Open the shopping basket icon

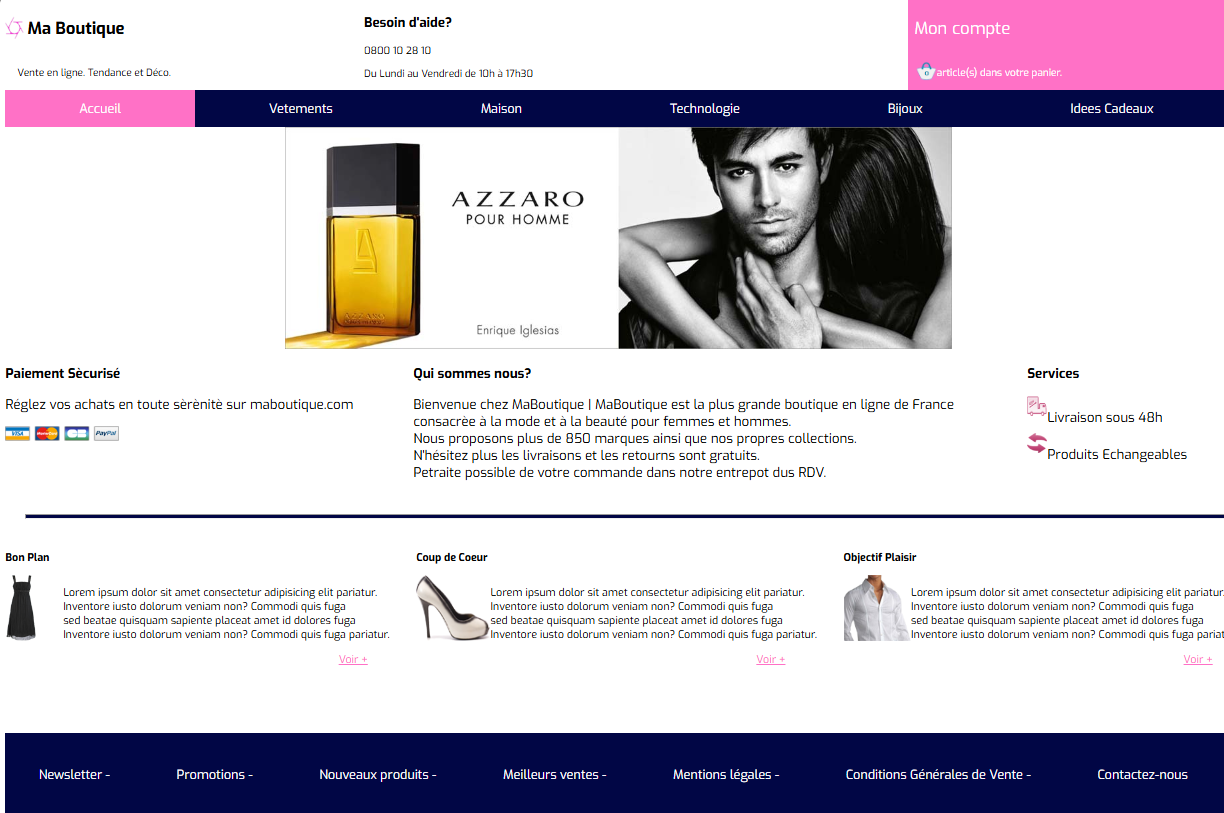926,71
